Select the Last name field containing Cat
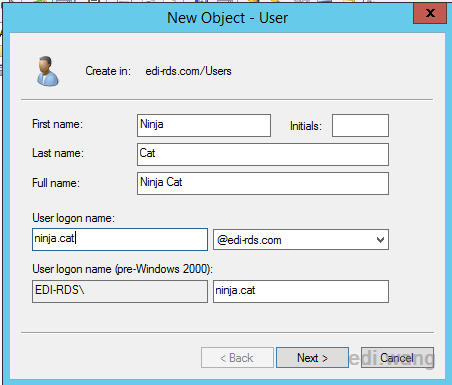The image size is (452, 385). (x=263, y=154)
